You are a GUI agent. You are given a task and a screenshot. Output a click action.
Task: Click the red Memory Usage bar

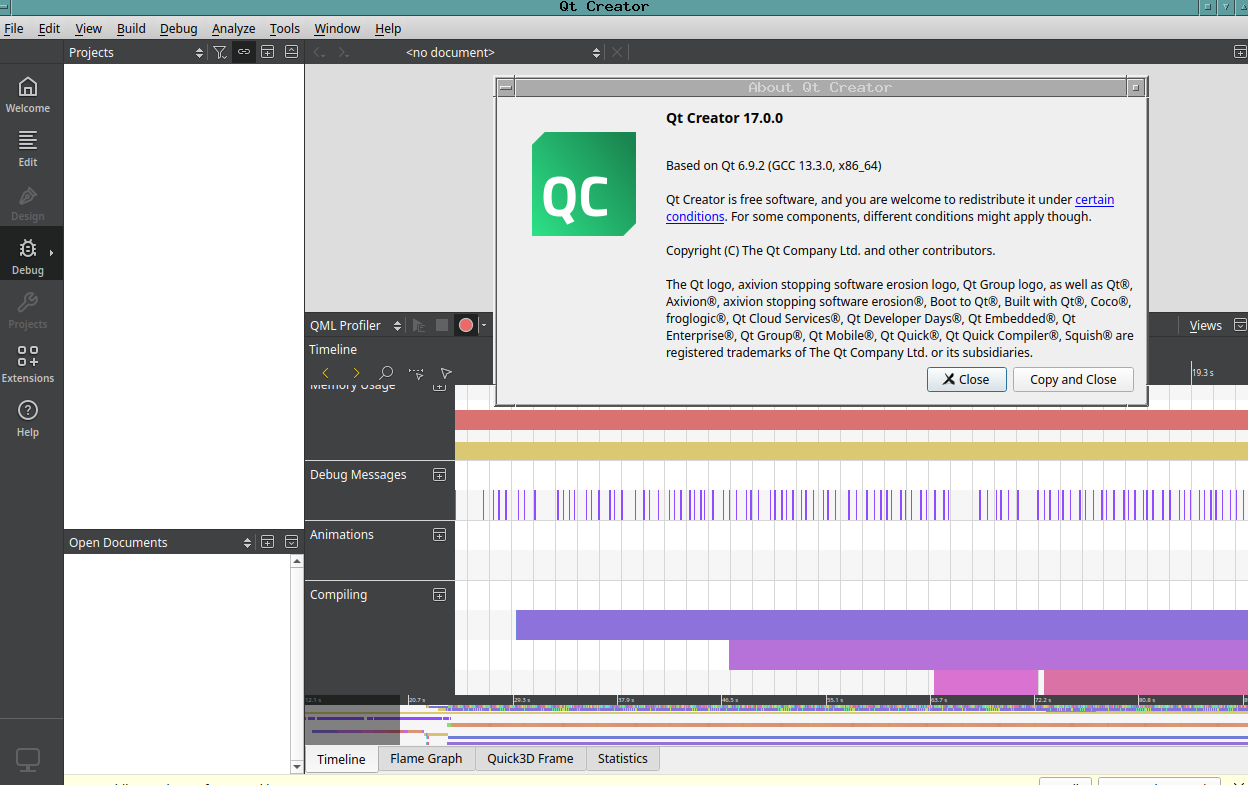pos(851,420)
